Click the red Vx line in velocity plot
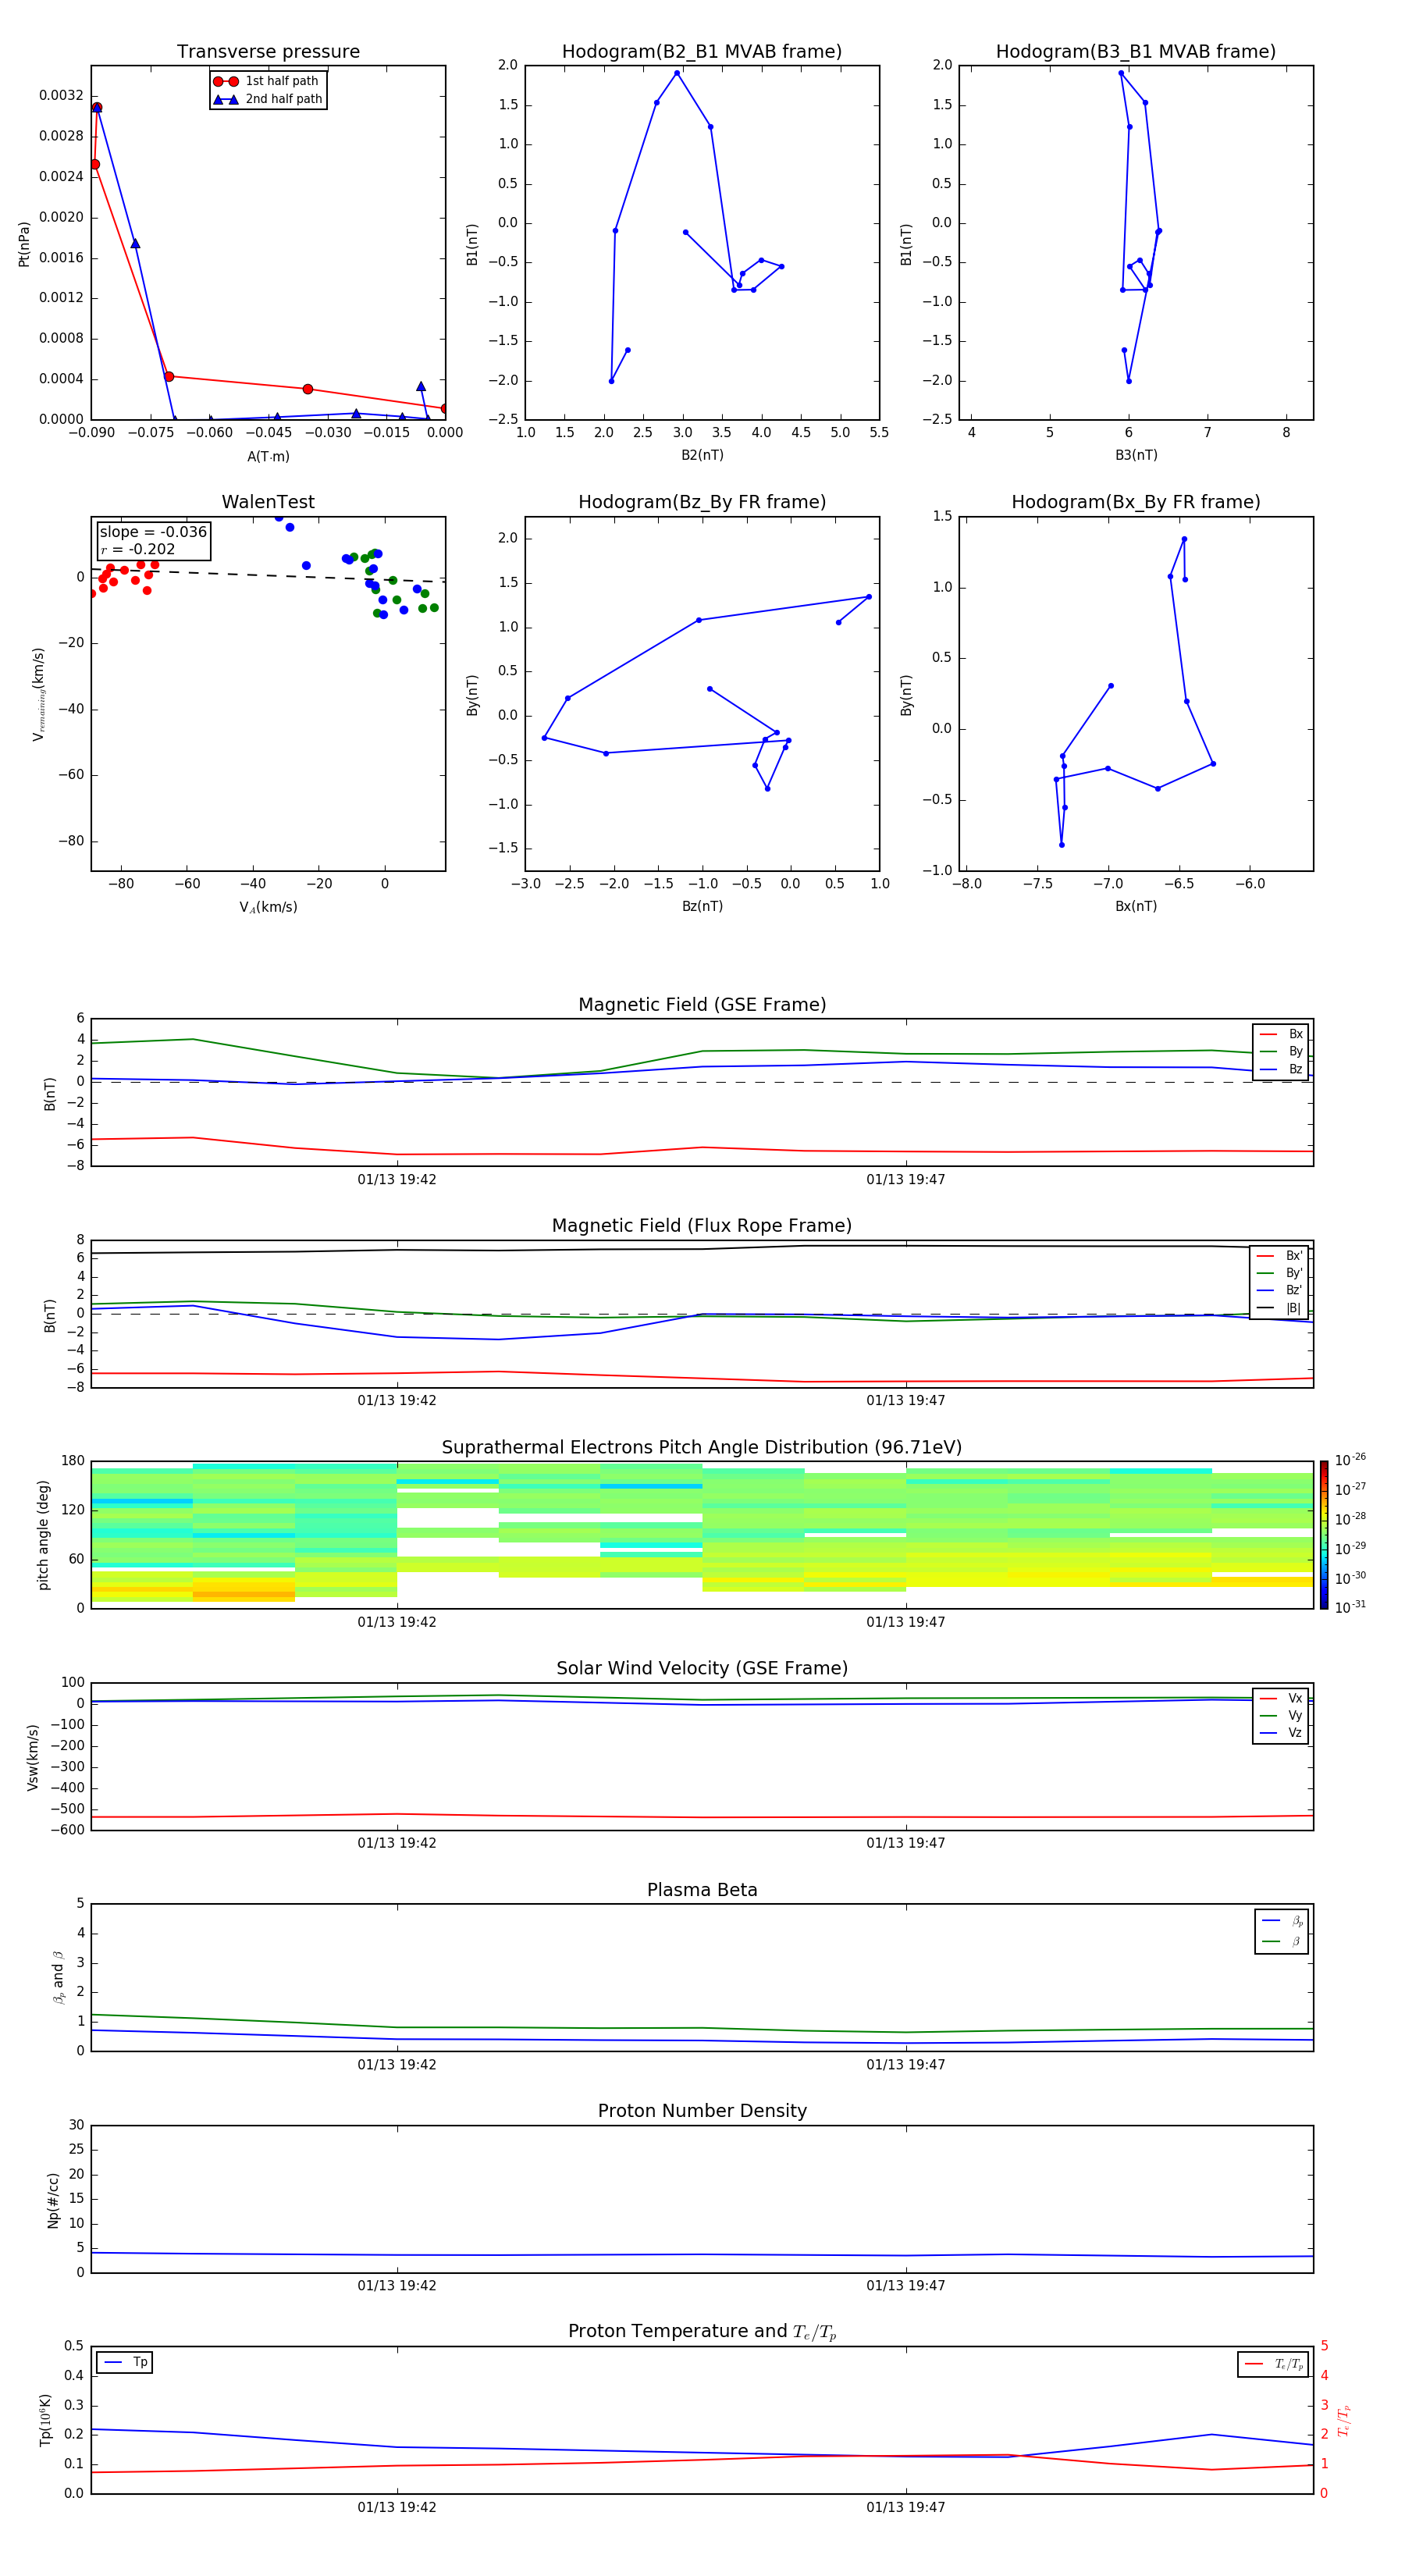1405x2576 pixels. [x=702, y=1817]
